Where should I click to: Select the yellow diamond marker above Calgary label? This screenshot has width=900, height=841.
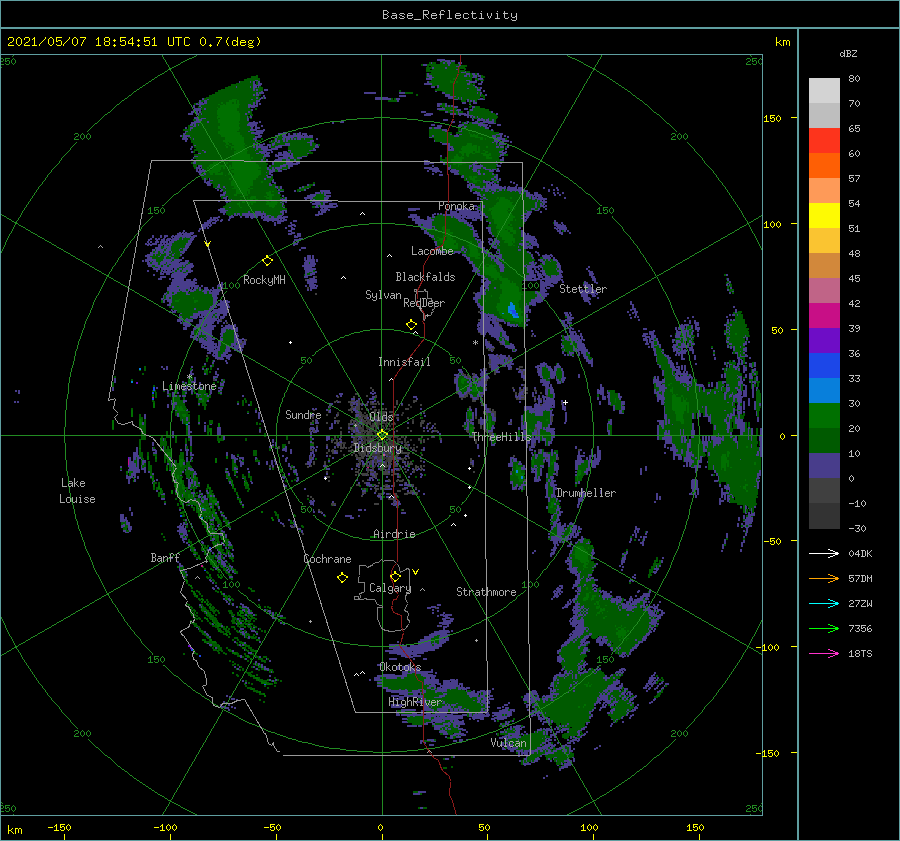[x=395, y=576]
